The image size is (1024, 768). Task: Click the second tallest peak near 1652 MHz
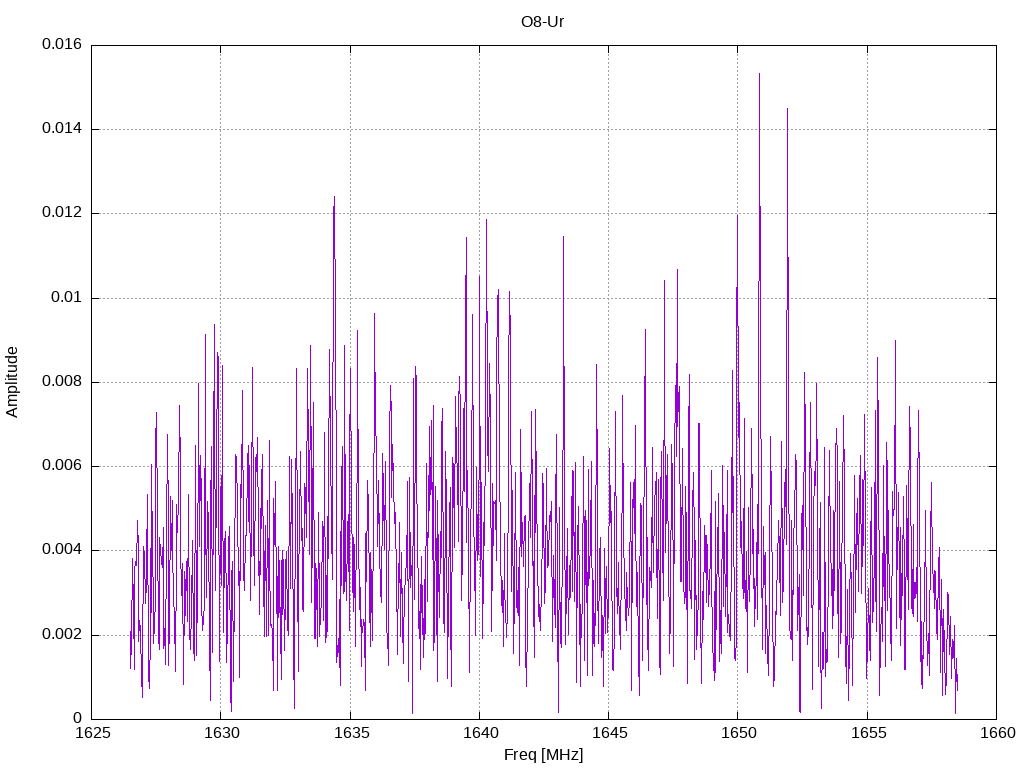tap(787, 110)
